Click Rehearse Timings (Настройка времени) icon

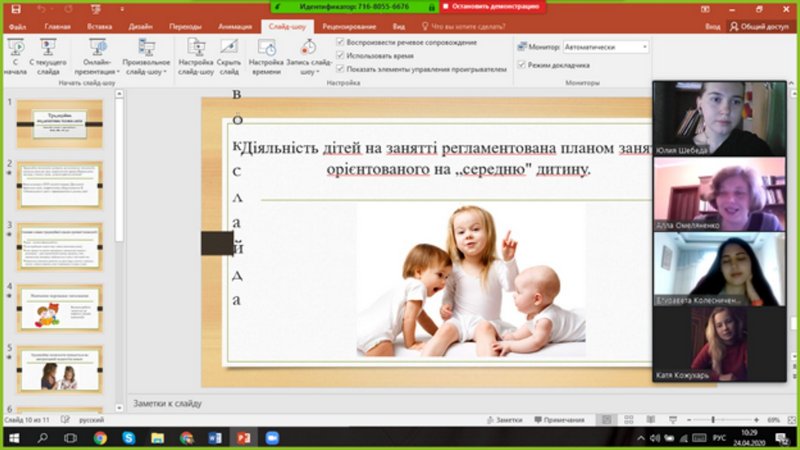pyautogui.click(x=266, y=56)
